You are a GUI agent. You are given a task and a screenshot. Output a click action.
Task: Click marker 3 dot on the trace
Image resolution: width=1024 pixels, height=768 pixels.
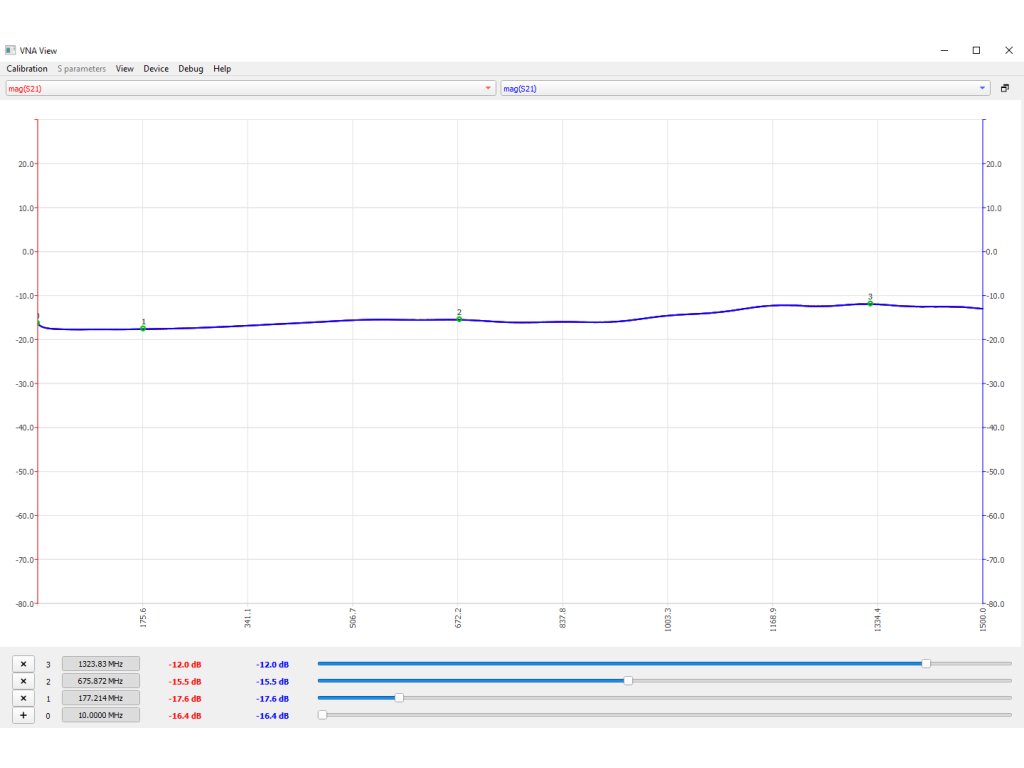(870, 303)
